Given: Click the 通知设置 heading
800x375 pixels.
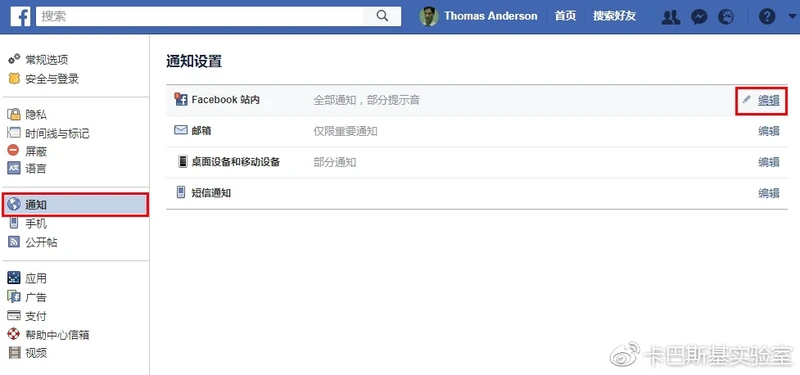Looking at the screenshot, I should 194,62.
